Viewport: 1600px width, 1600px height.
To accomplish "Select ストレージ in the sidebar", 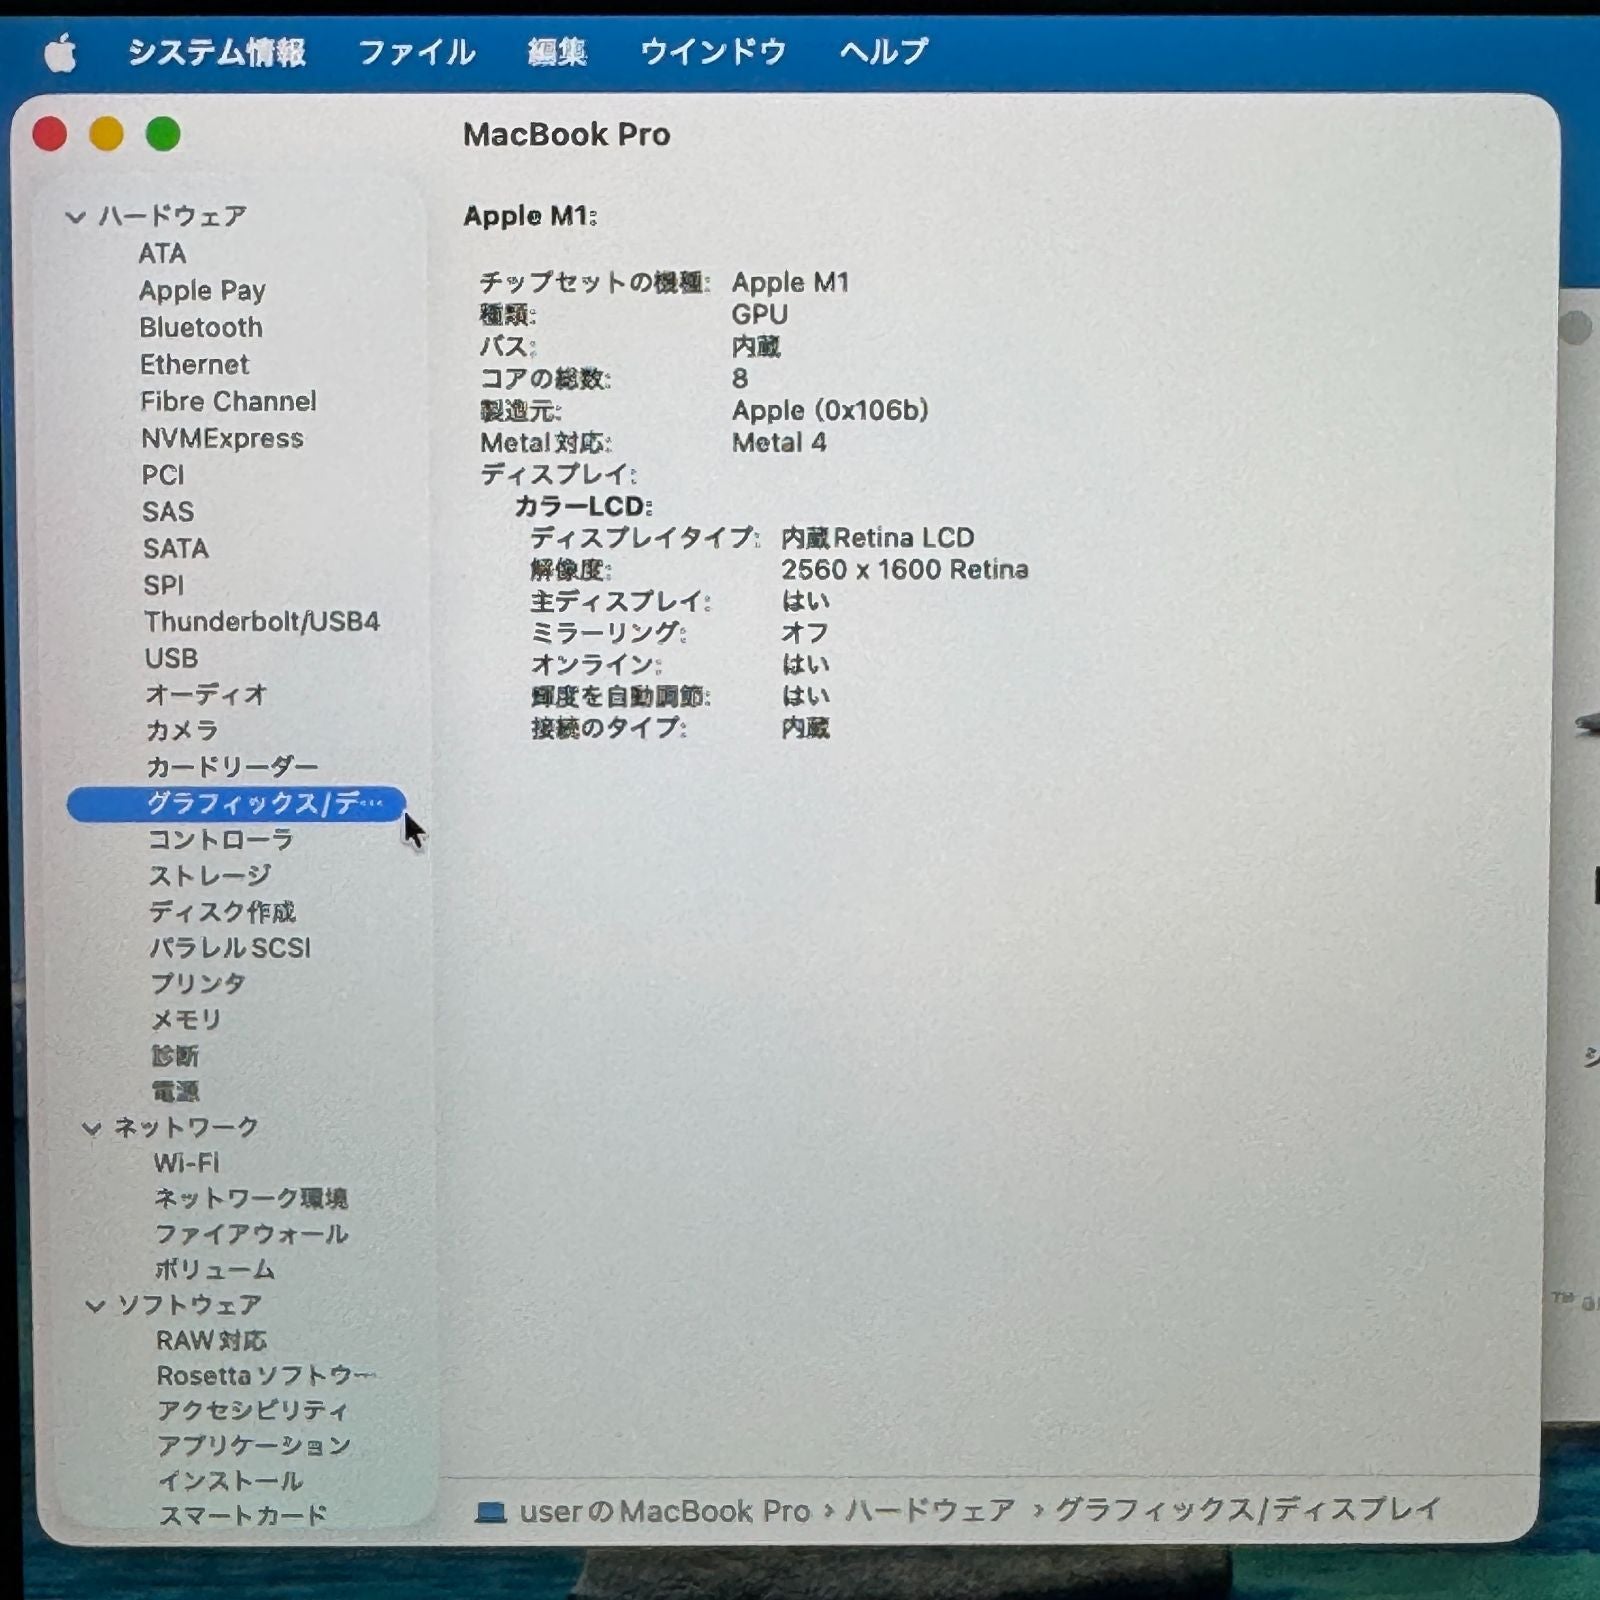I will pos(210,876).
